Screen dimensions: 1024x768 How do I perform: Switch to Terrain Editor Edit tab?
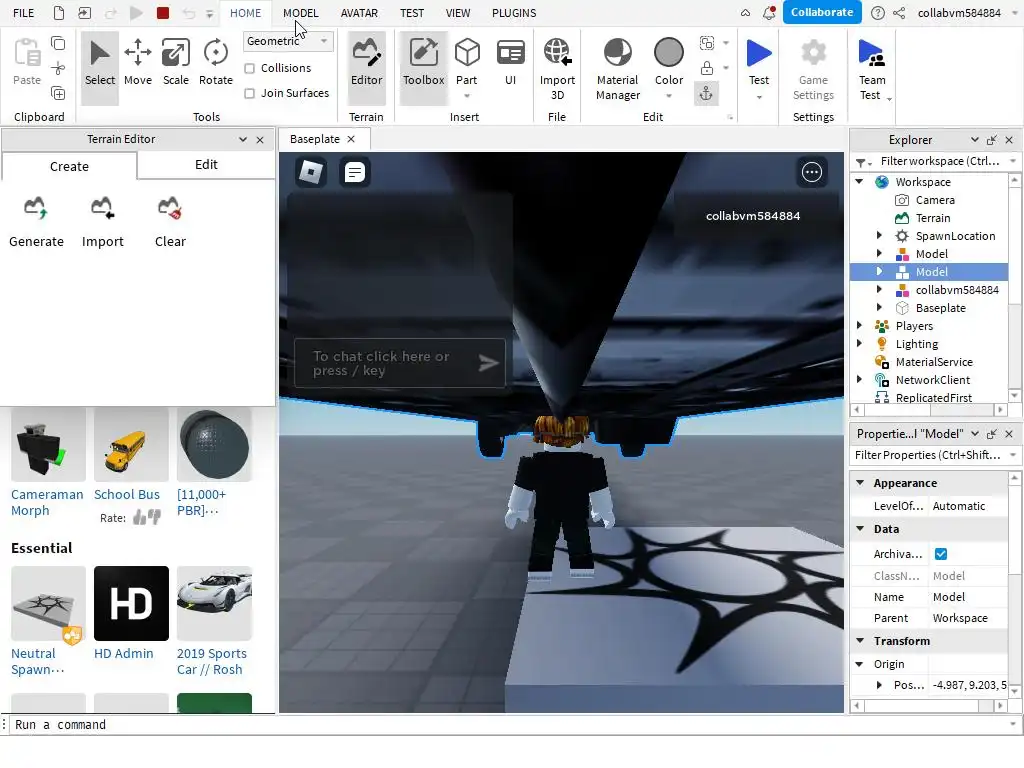(206, 165)
